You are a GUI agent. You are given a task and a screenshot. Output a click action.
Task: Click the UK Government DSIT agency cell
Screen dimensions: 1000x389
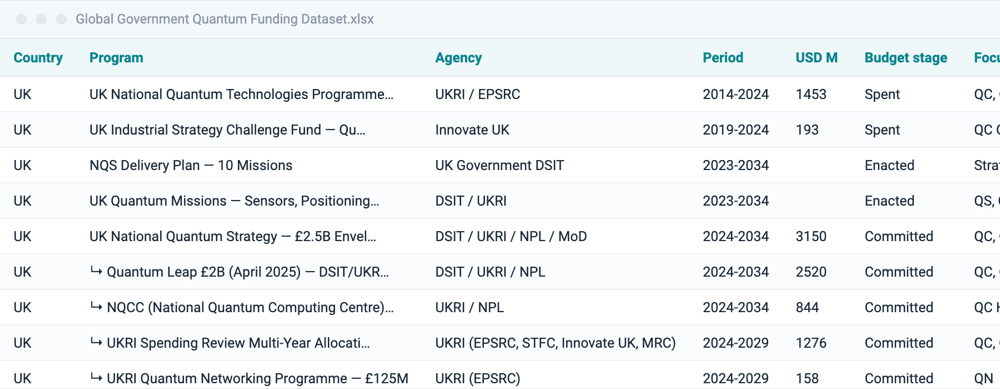click(x=500, y=166)
